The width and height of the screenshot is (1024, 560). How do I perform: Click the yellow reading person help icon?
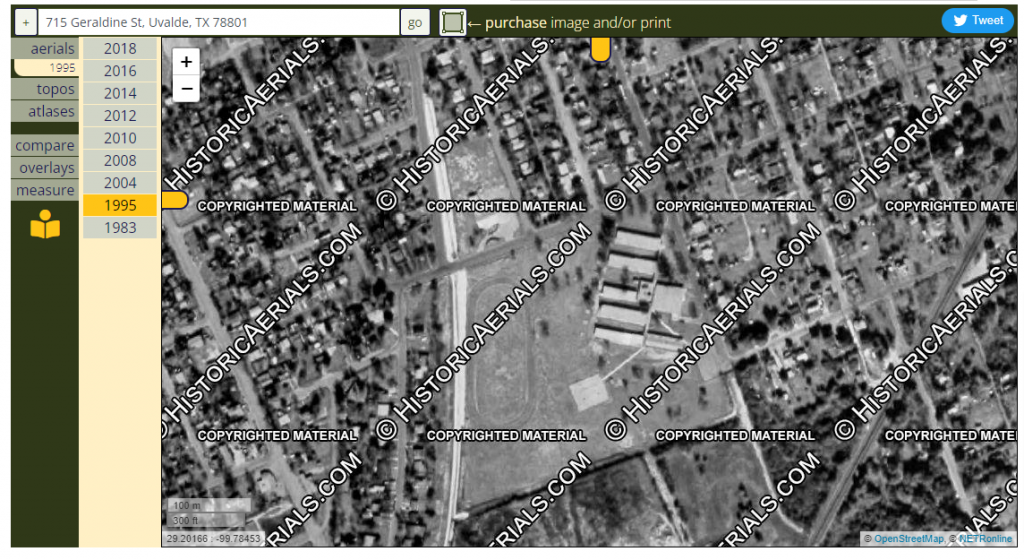[45, 224]
